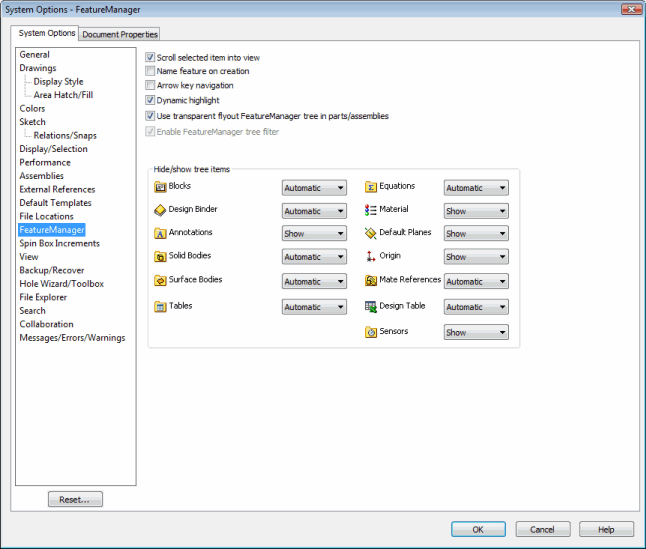The width and height of the screenshot is (646, 549).
Task: Open Spin Box Increments options
Action: tap(60, 243)
